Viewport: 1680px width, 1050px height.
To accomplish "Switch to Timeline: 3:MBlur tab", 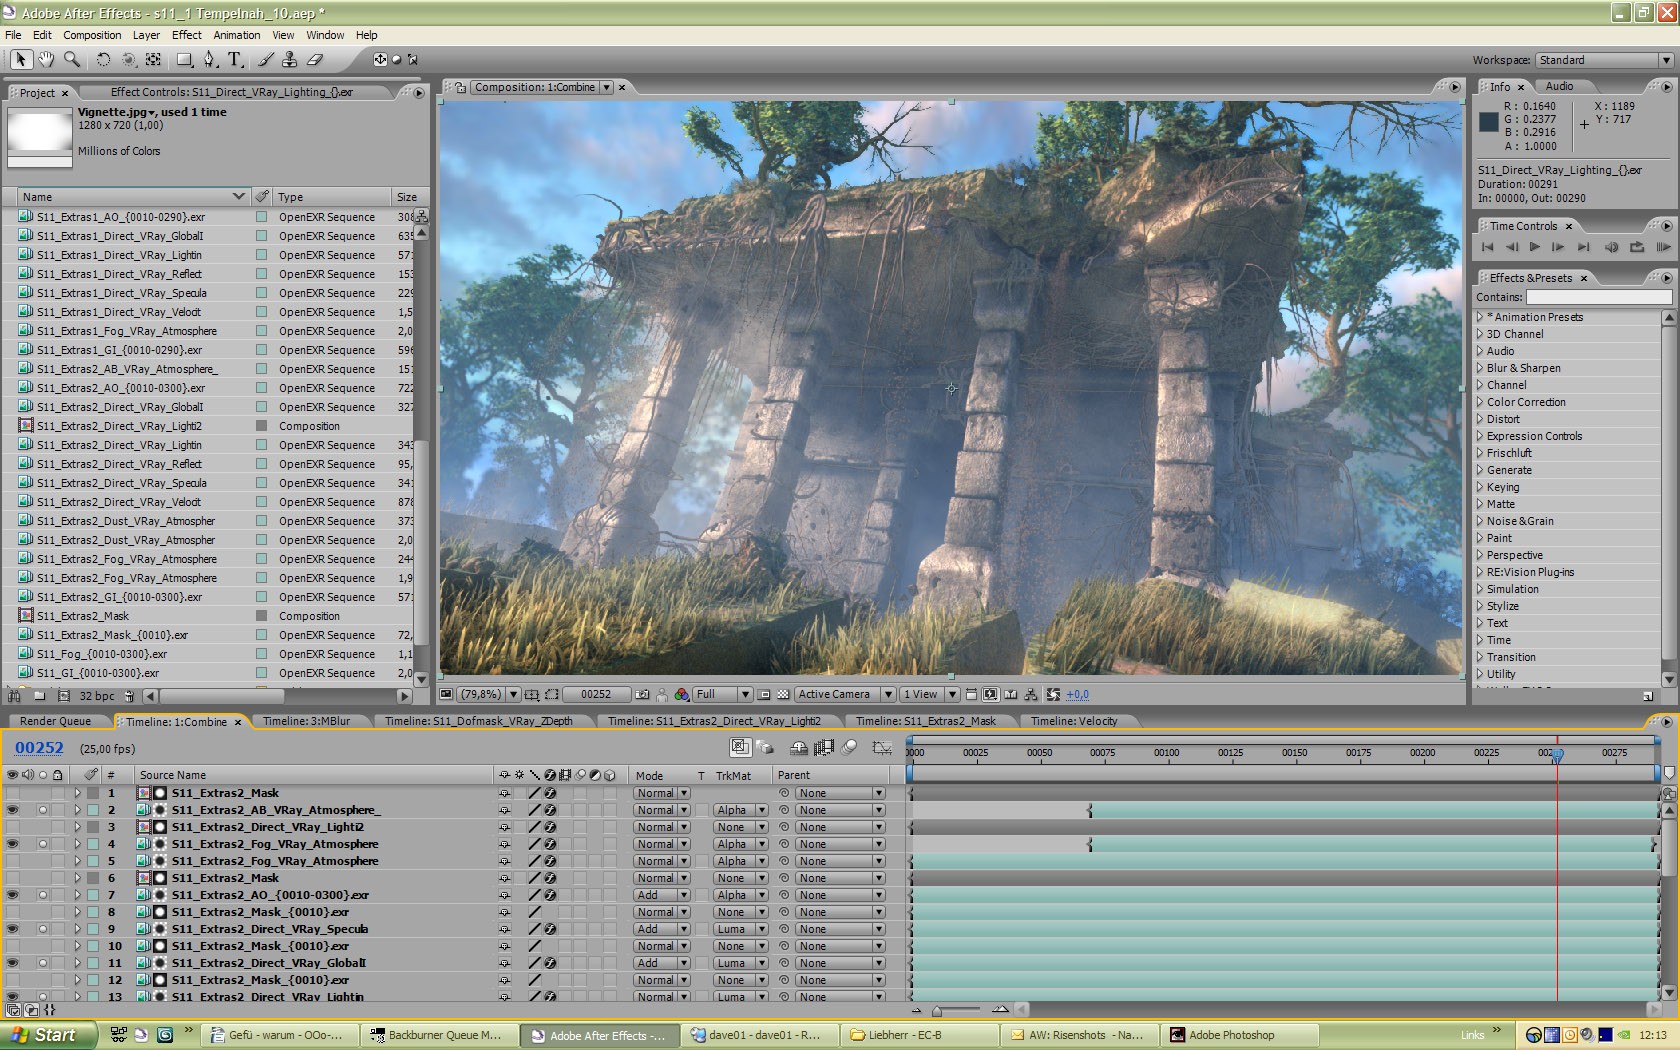I will pos(306,721).
